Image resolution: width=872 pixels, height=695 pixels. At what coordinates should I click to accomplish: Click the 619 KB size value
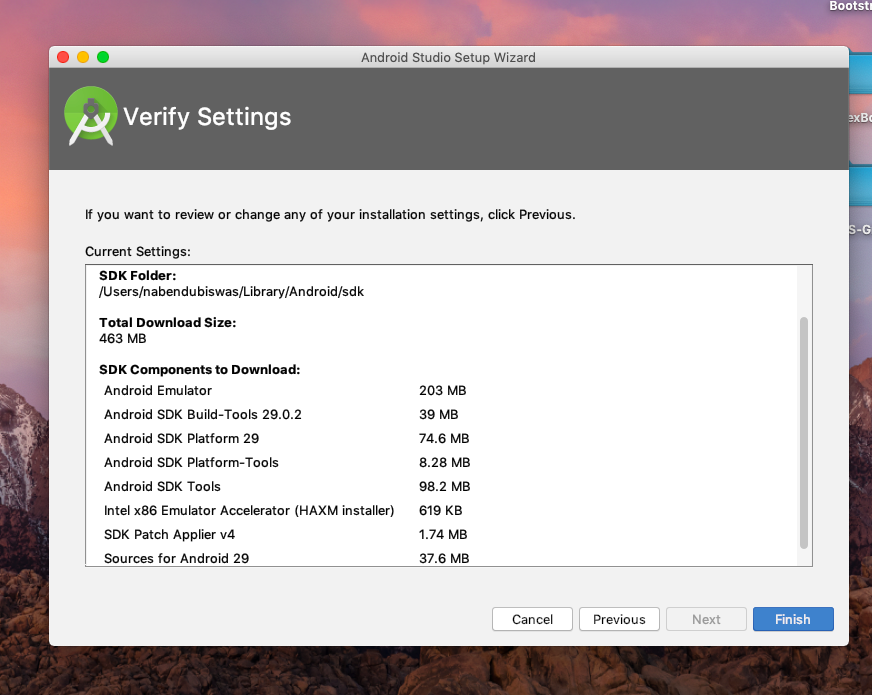pyautogui.click(x=441, y=510)
